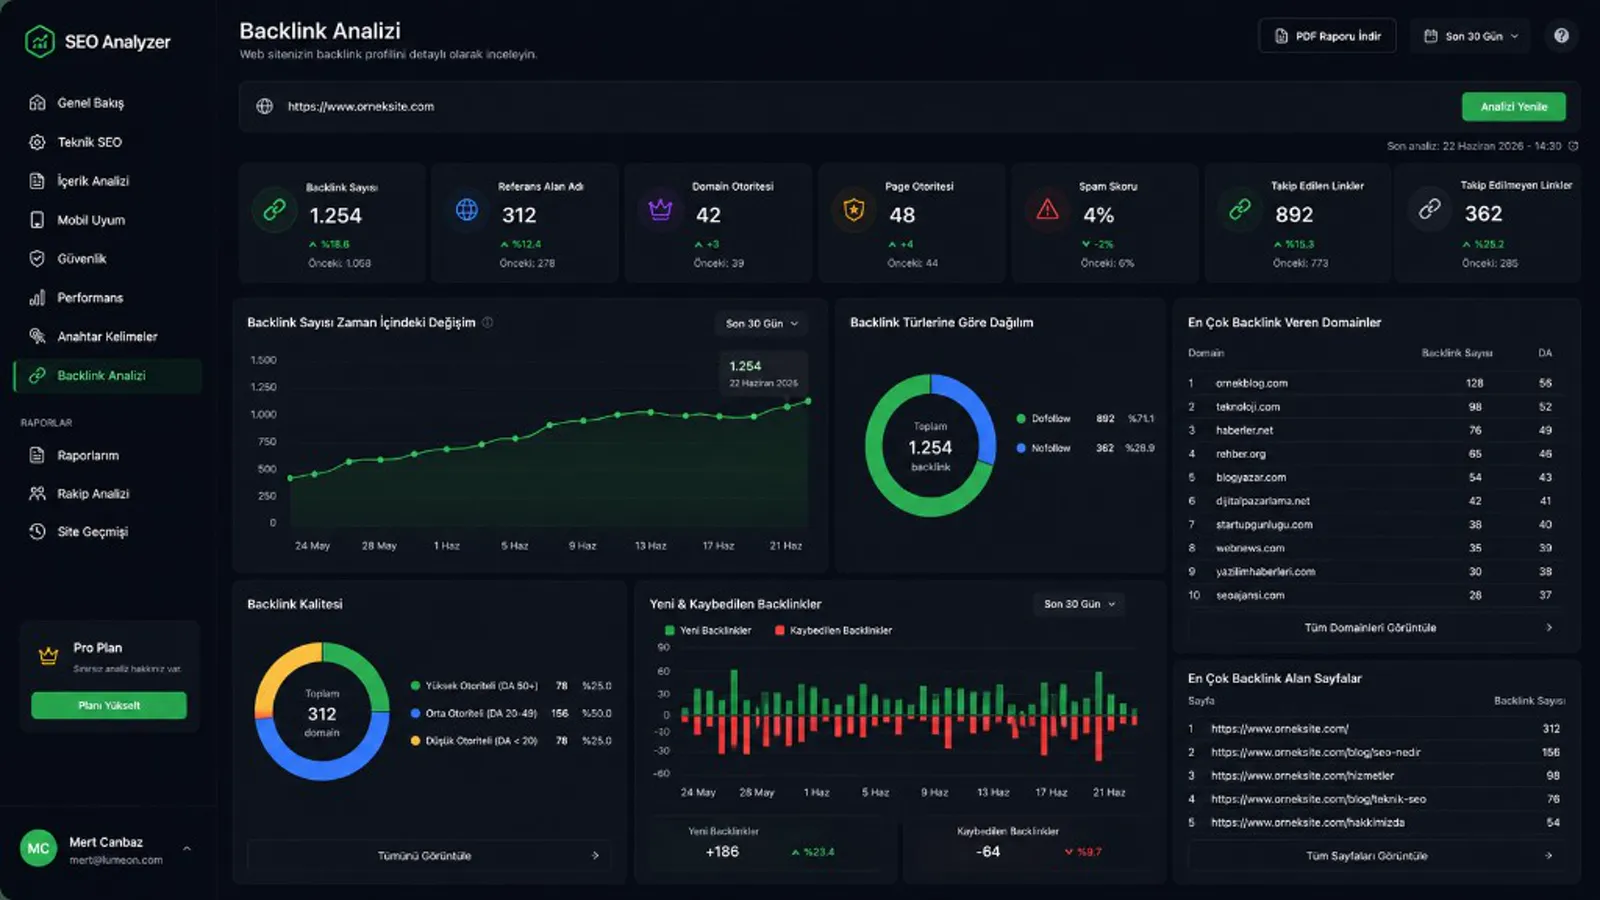Screen dimensions: 1600x900
Task: Click the "https://www.orneksite.com/hakkimizda" page row
Action: 1374,822
